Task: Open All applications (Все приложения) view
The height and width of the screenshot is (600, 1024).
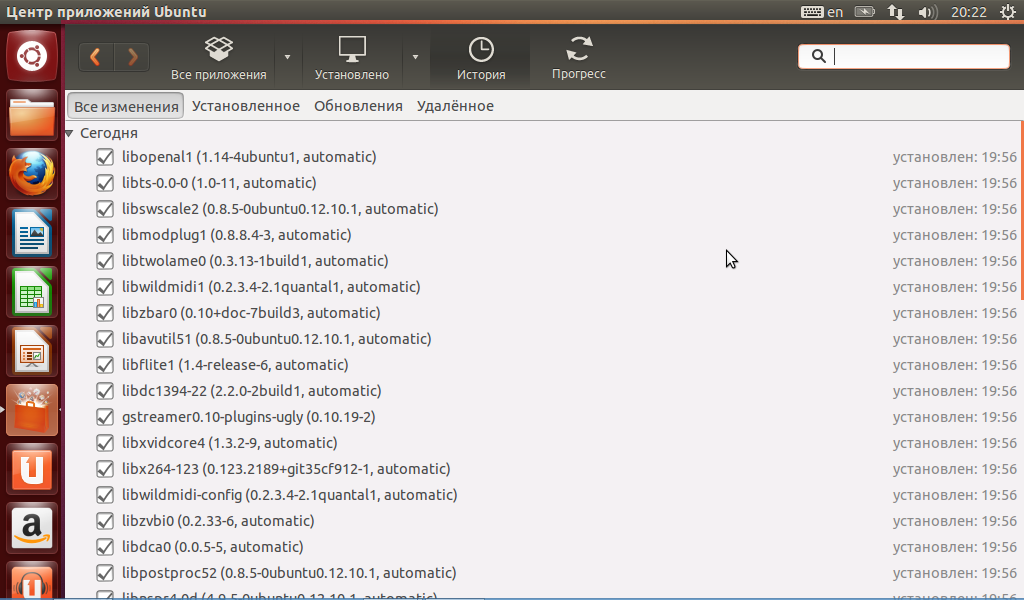Action: 219,57
